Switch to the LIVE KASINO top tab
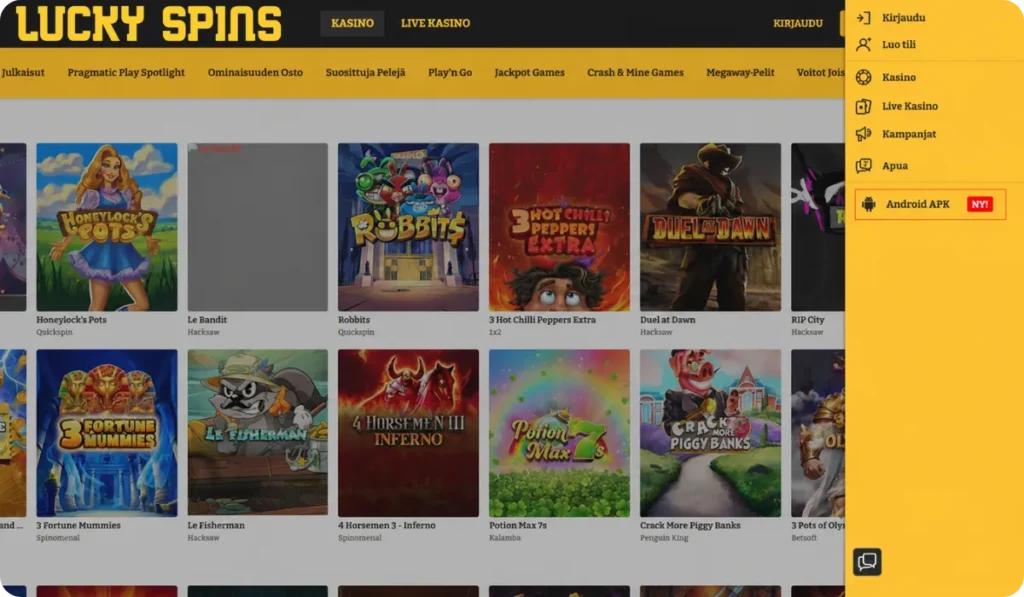 click(x=436, y=23)
